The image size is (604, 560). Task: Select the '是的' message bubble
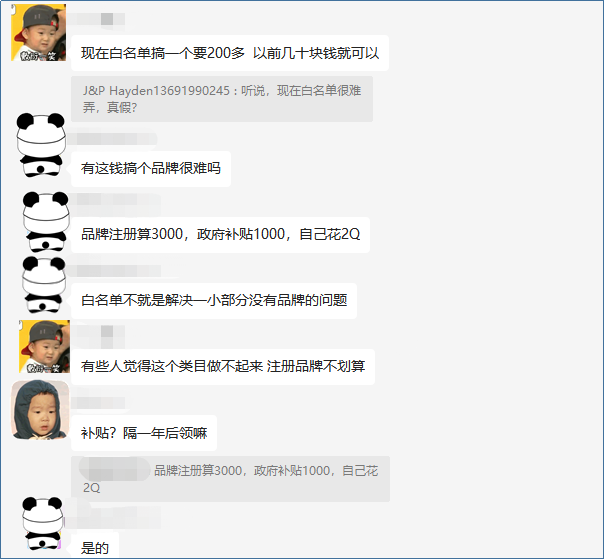click(95, 546)
